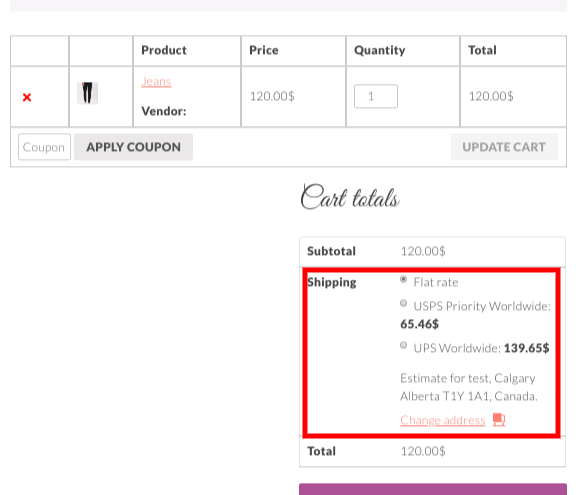578x495 pixels.
Task: Click the 120.00$ value in table Total column
Action: tap(491, 96)
